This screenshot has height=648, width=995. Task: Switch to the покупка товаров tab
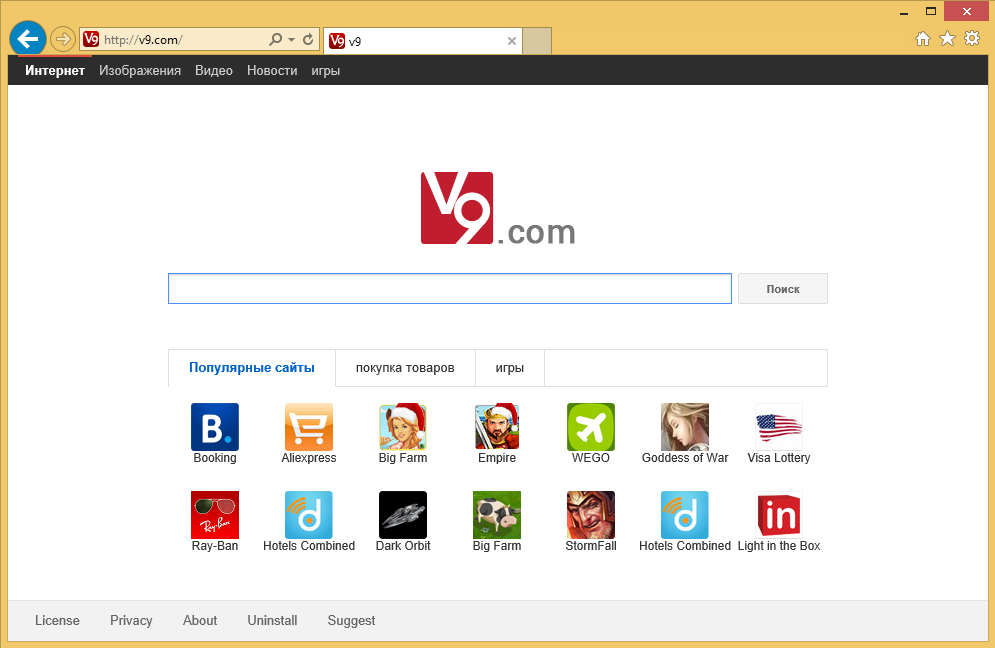[x=405, y=367]
